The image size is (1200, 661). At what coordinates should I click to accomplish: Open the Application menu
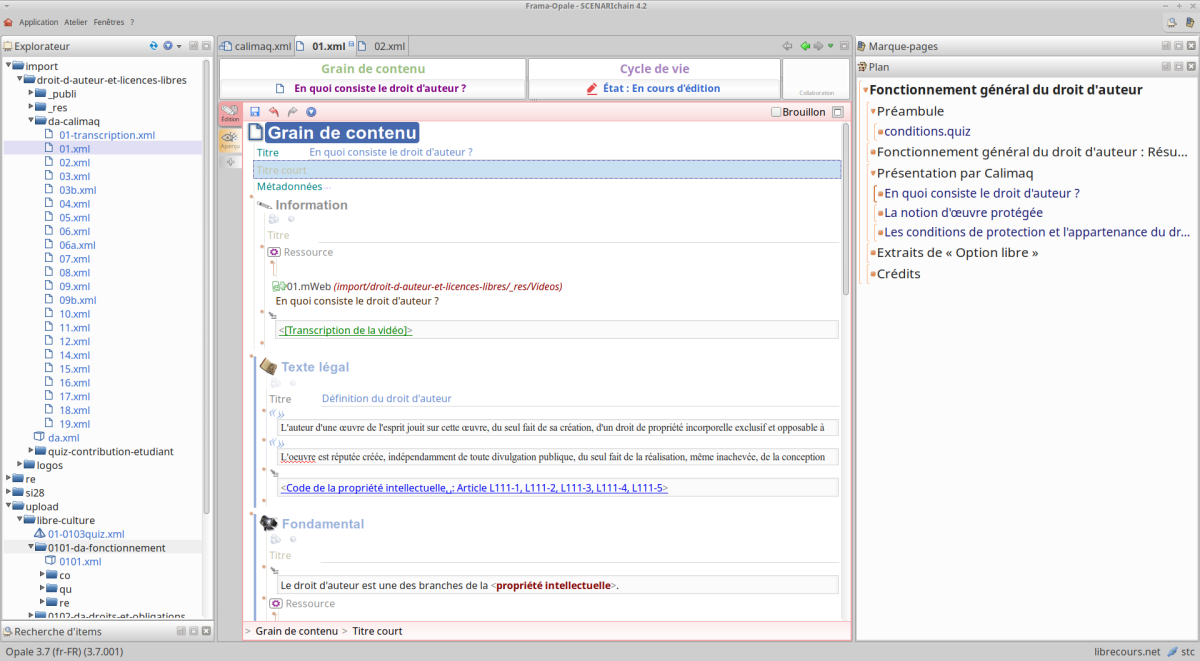pos(39,22)
